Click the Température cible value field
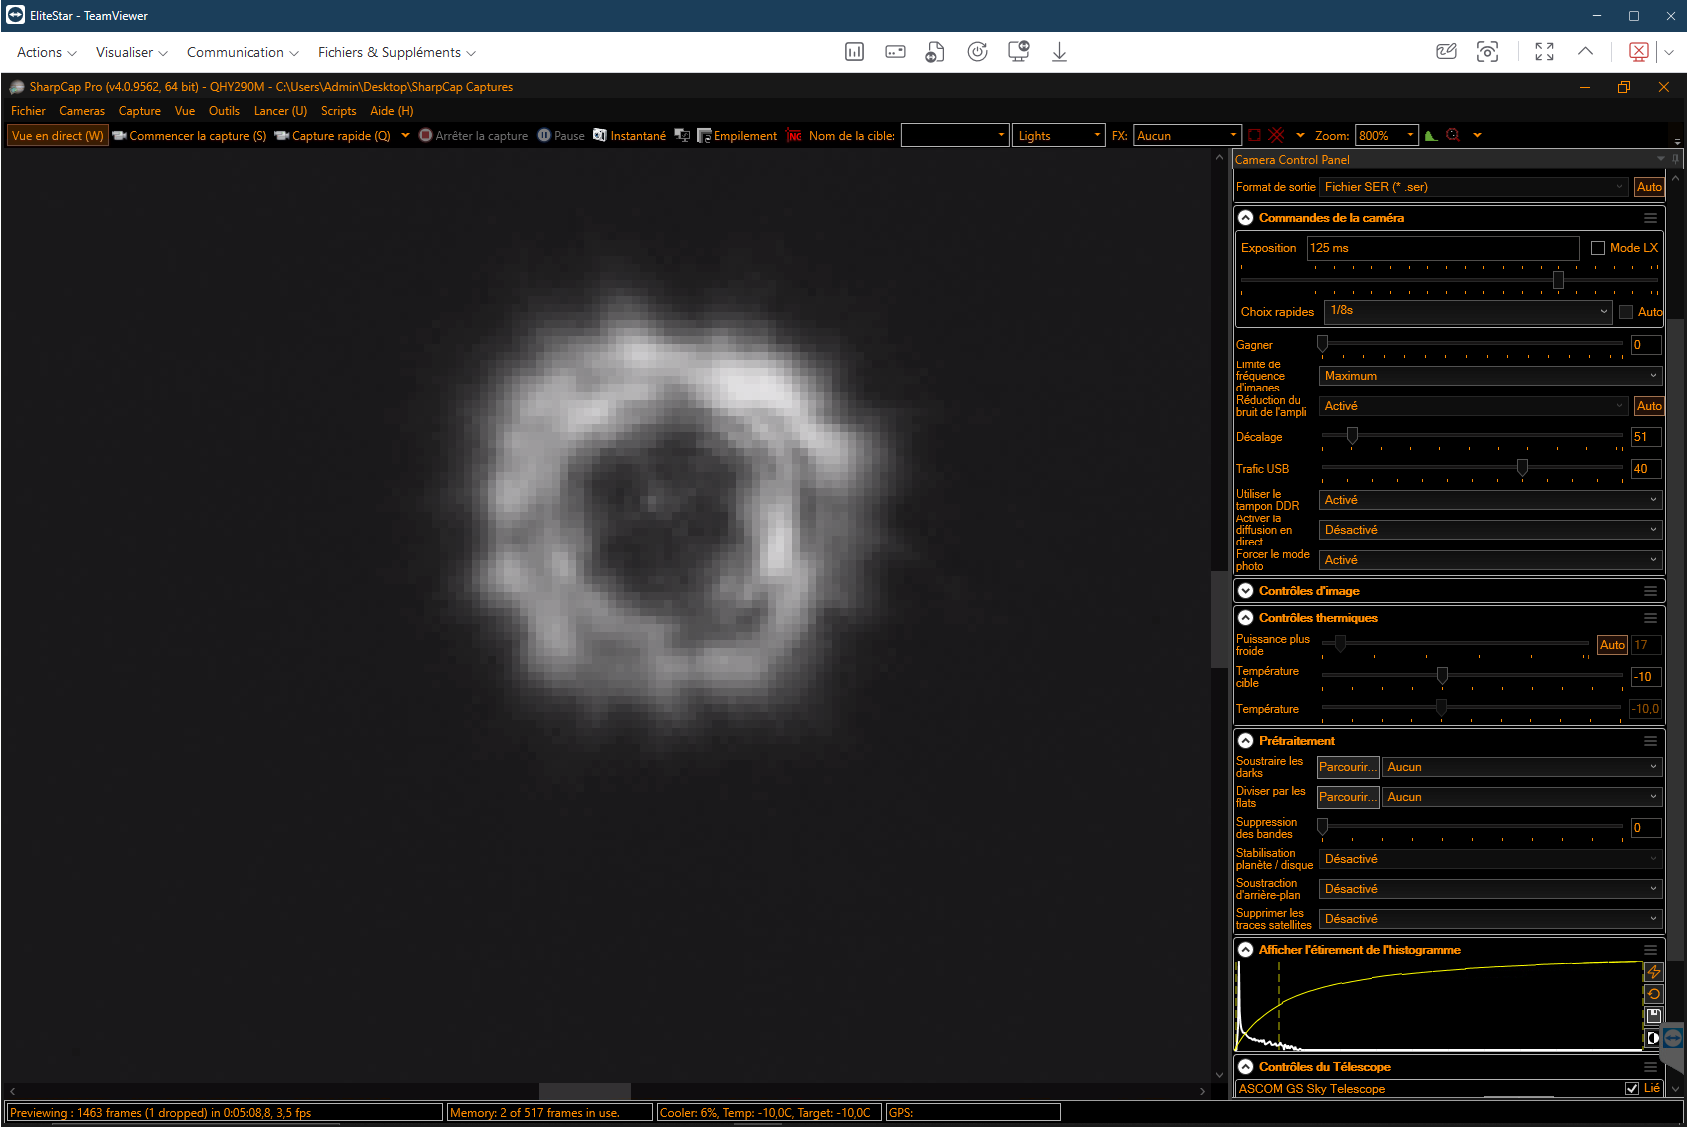Viewport: 1688px width, 1128px height. click(x=1646, y=677)
